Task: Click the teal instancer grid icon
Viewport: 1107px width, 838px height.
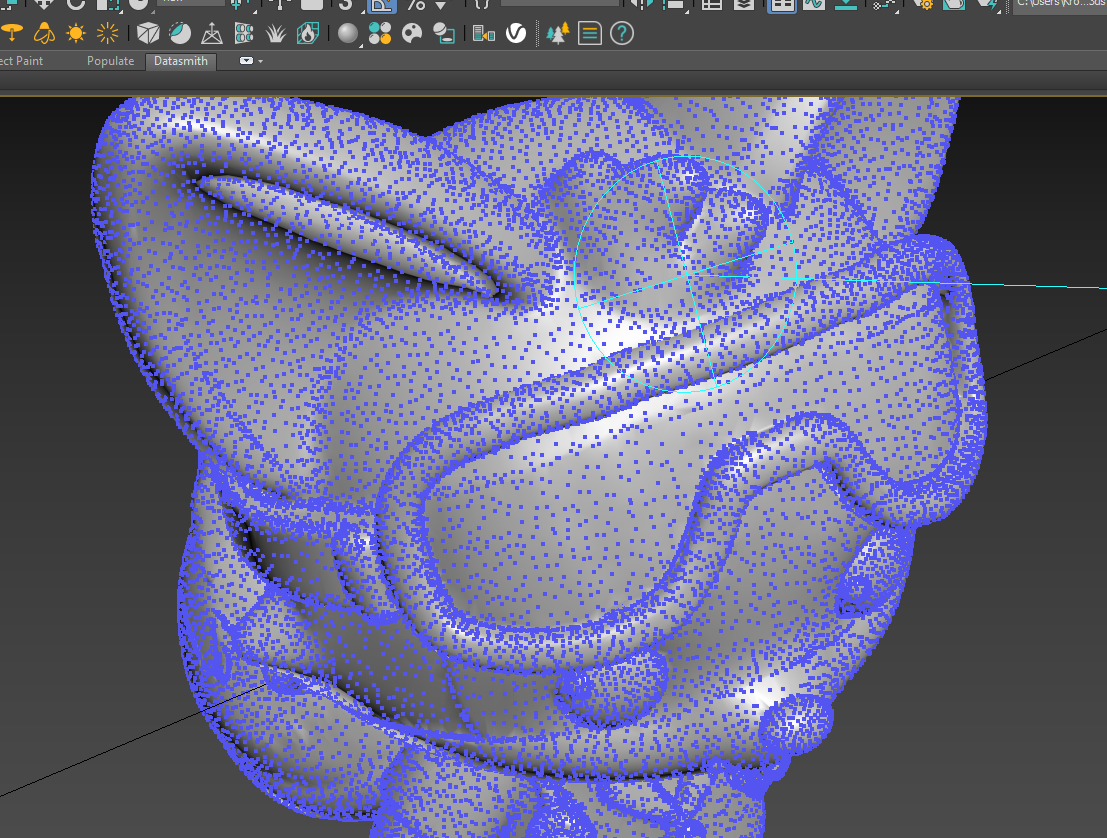Action: coord(244,33)
